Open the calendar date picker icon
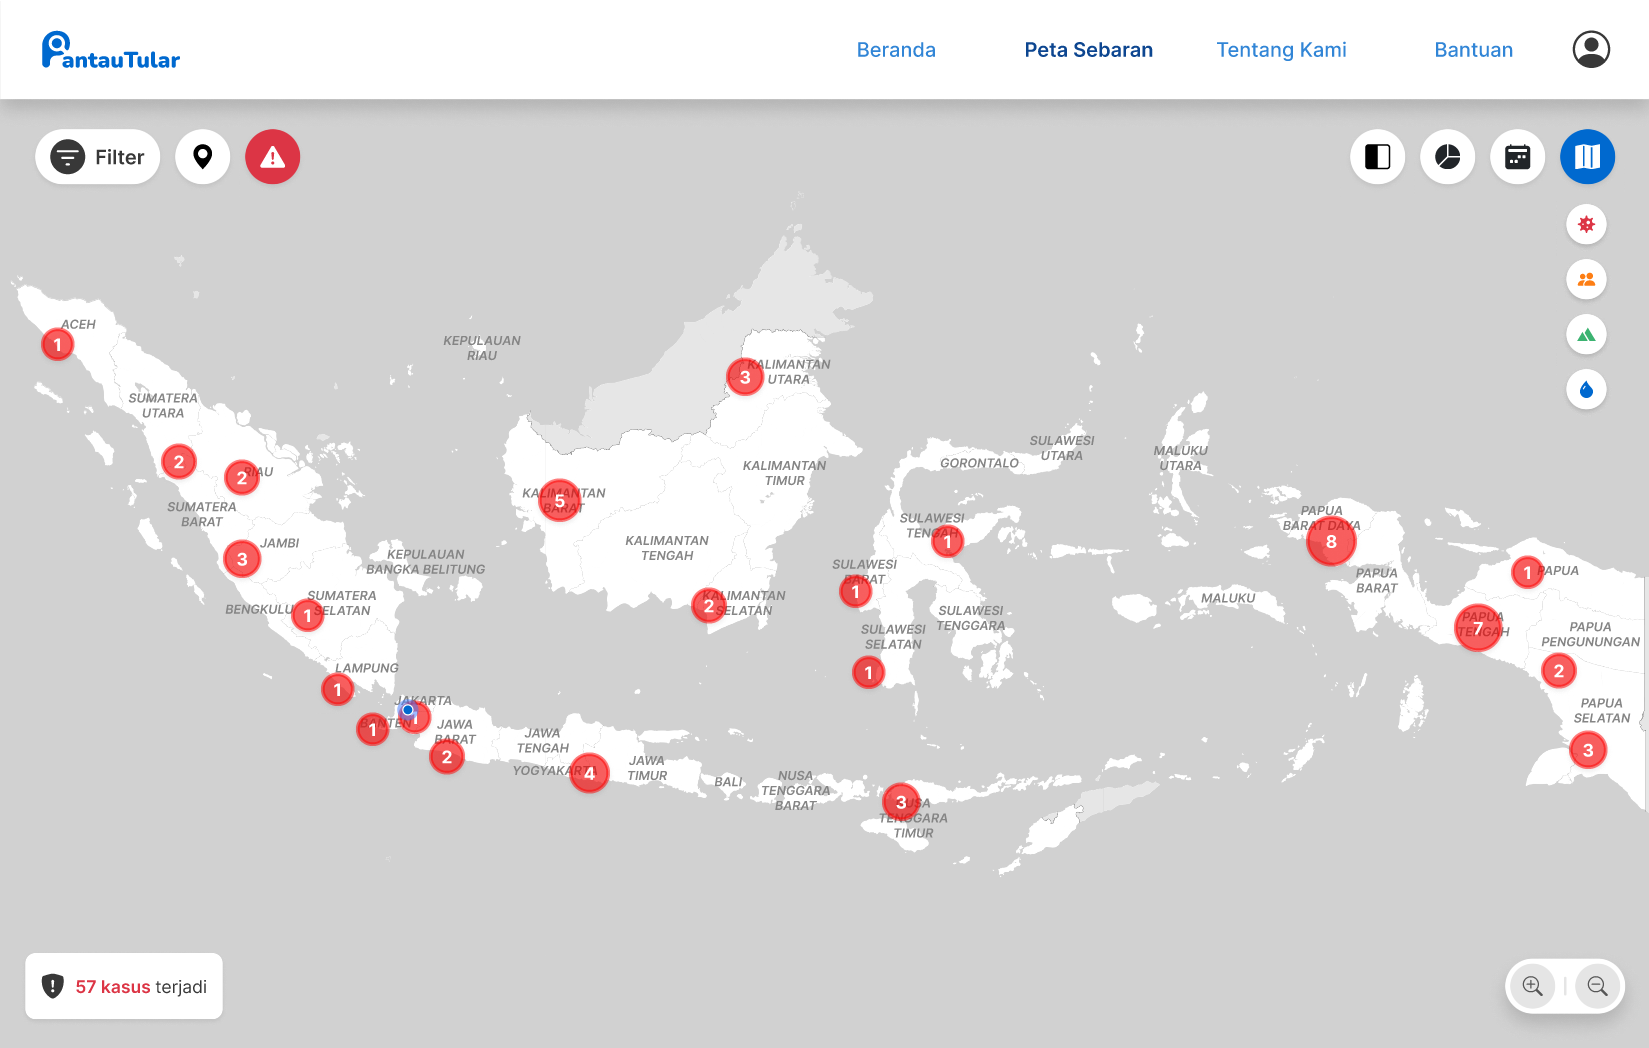Image resolution: width=1649 pixels, height=1048 pixels. tap(1517, 157)
